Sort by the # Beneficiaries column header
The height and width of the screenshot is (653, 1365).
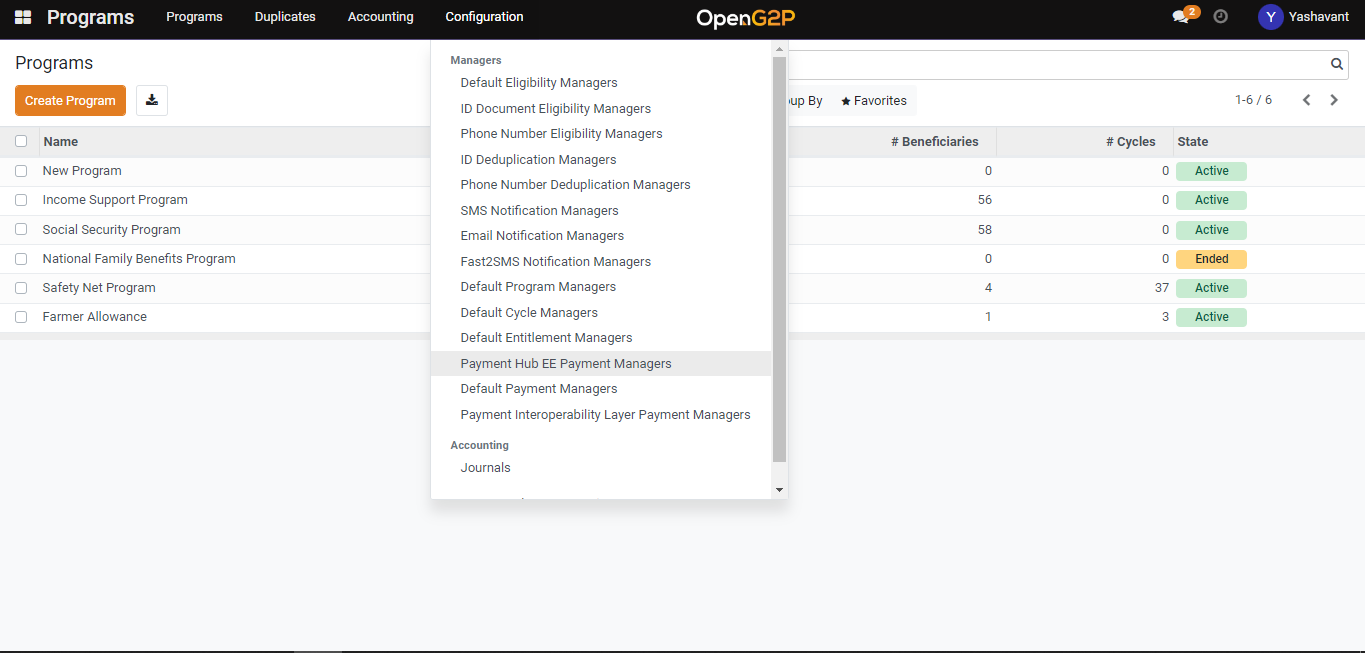coord(934,142)
